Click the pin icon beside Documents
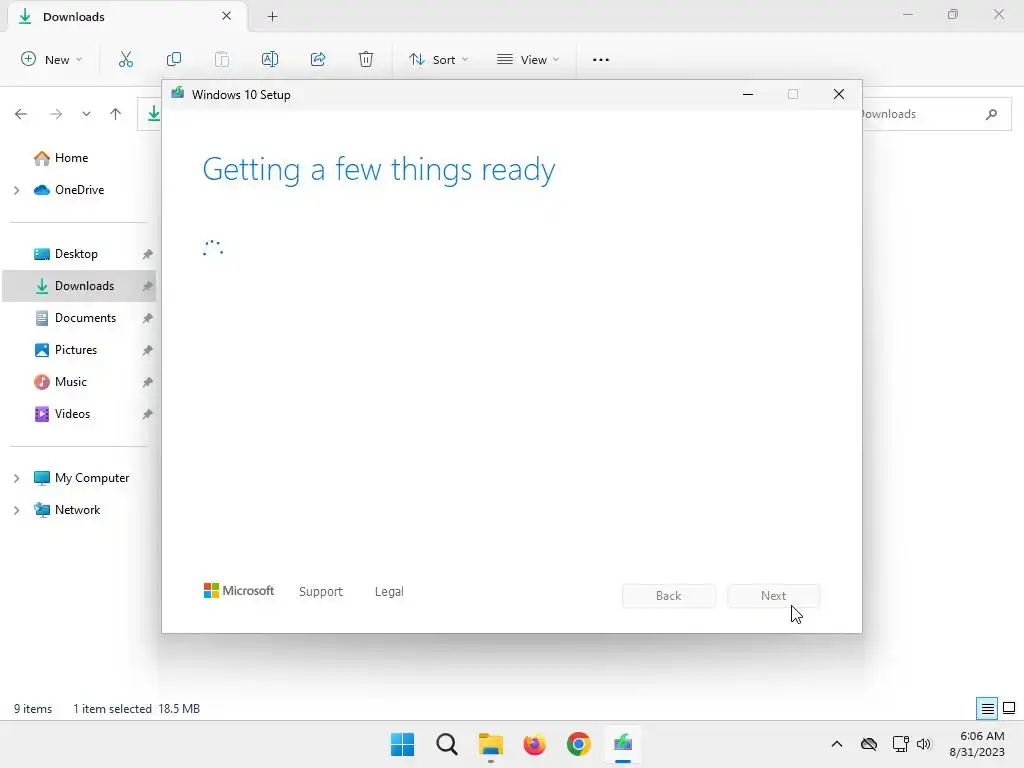The image size is (1024, 768). pyautogui.click(x=148, y=318)
